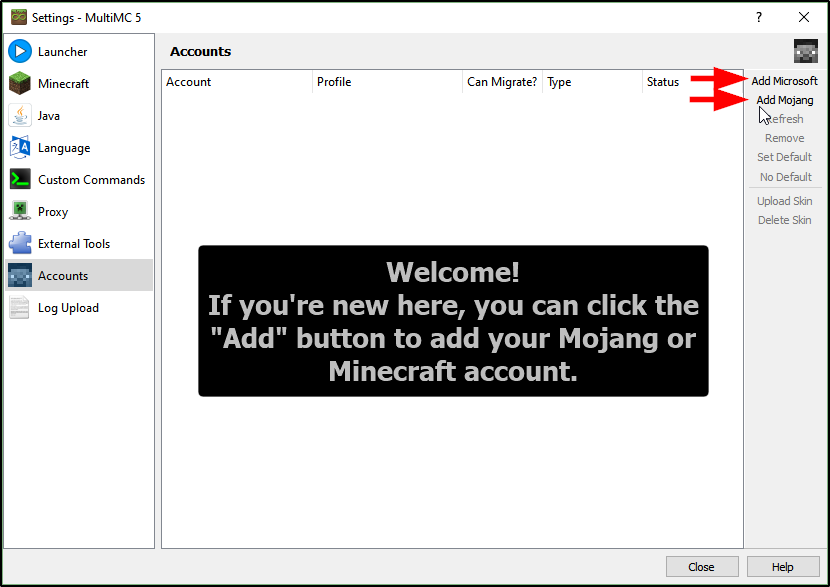Click the External Tools puzzle piece icon
The width and height of the screenshot is (830, 587).
click(20, 243)
